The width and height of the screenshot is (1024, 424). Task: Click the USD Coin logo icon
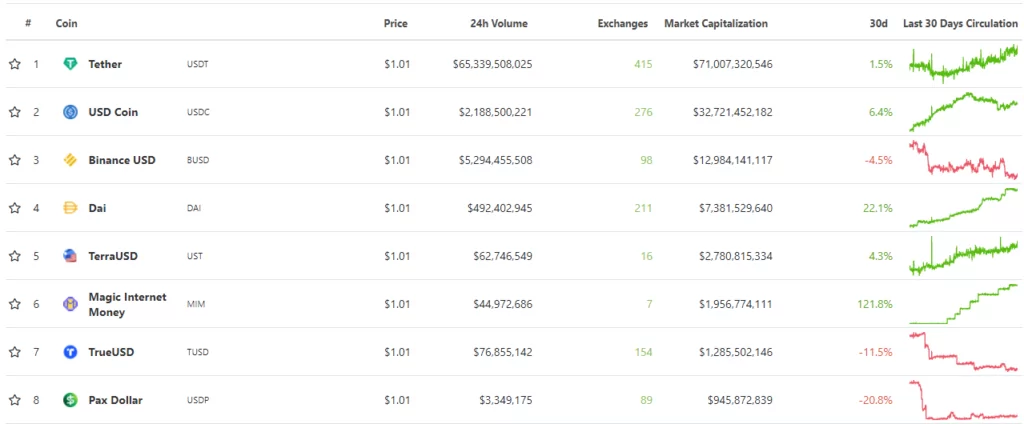(70, 112)
